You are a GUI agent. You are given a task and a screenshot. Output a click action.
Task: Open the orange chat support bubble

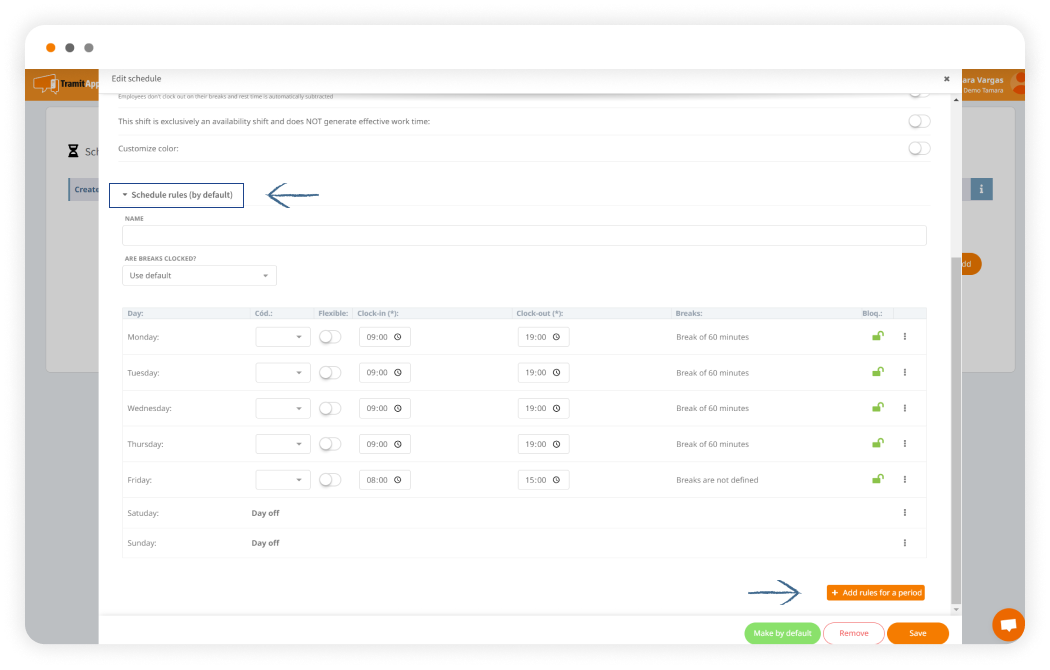(x=1008, y=624)
